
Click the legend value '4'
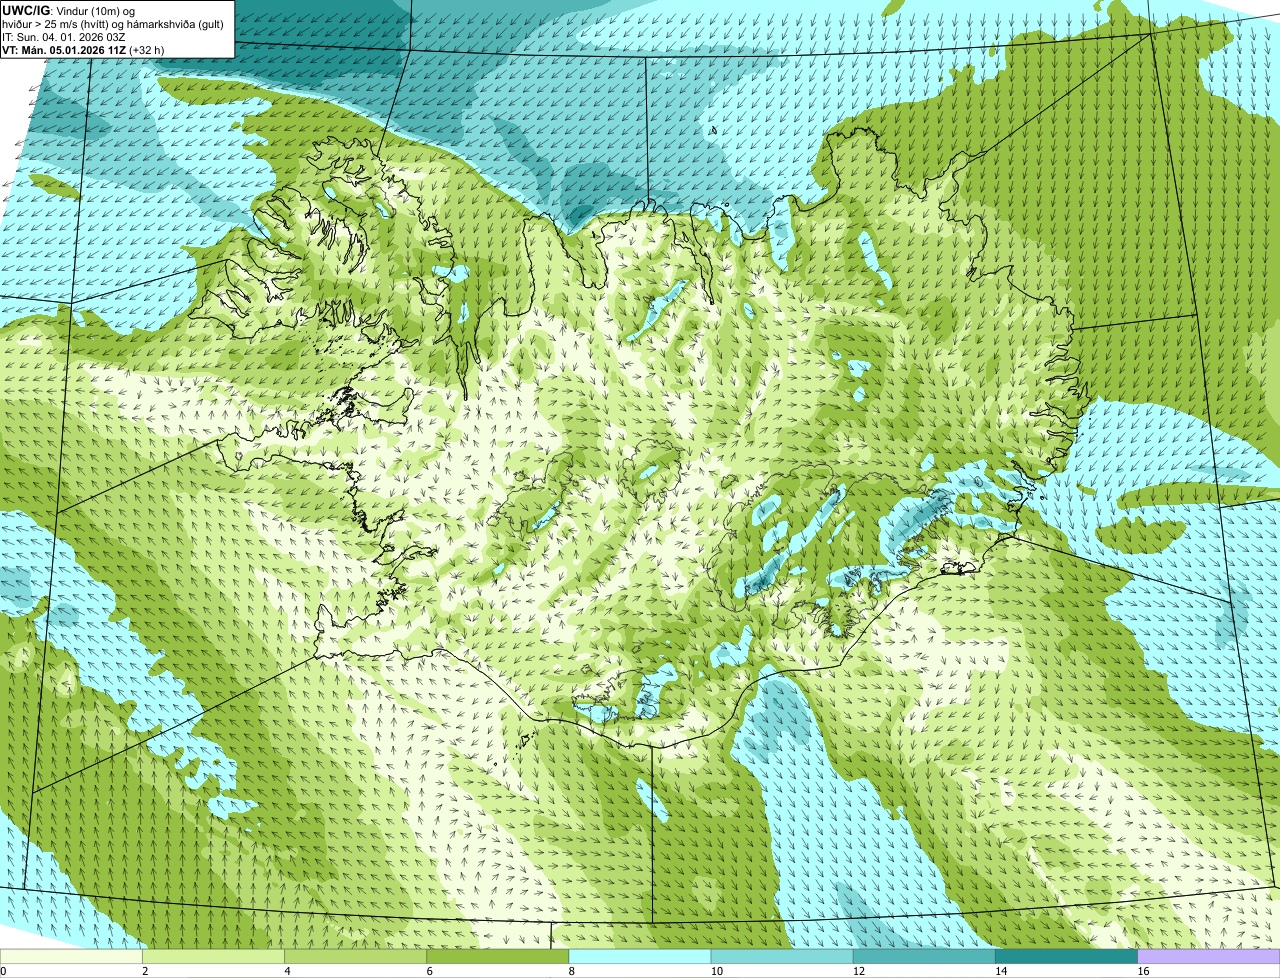[287, 971]
